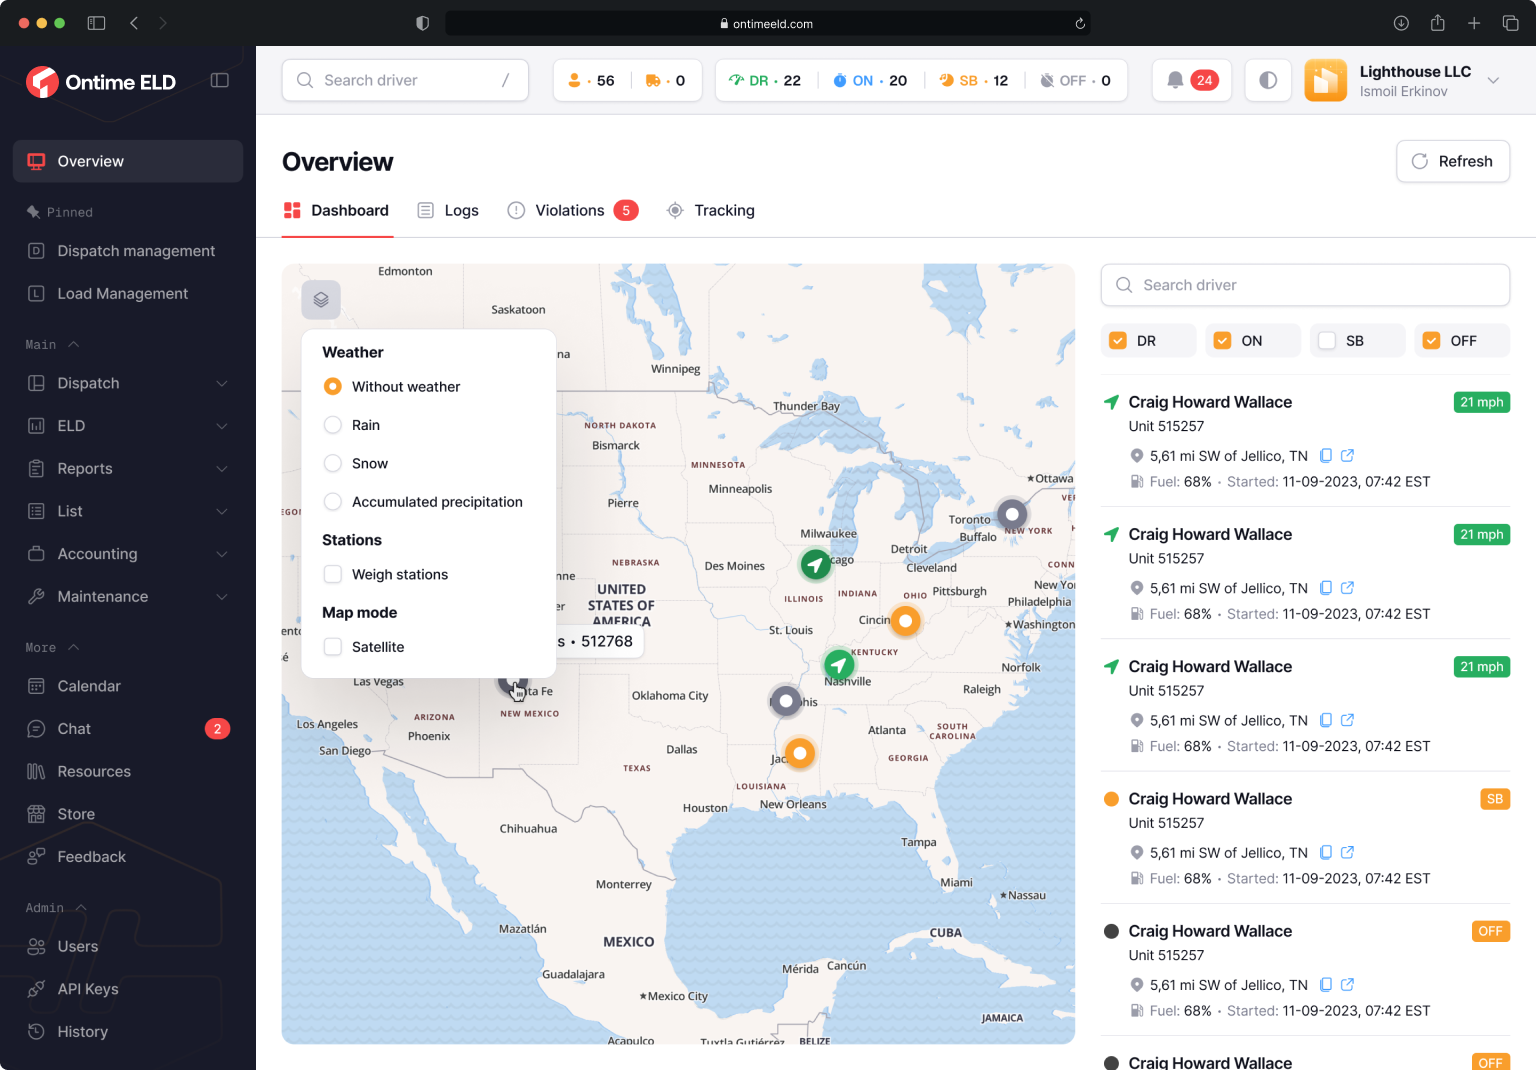This screenshot has width=1536, height=1072.
Task: Expand the Accounting menu
Action: (128, 554)
